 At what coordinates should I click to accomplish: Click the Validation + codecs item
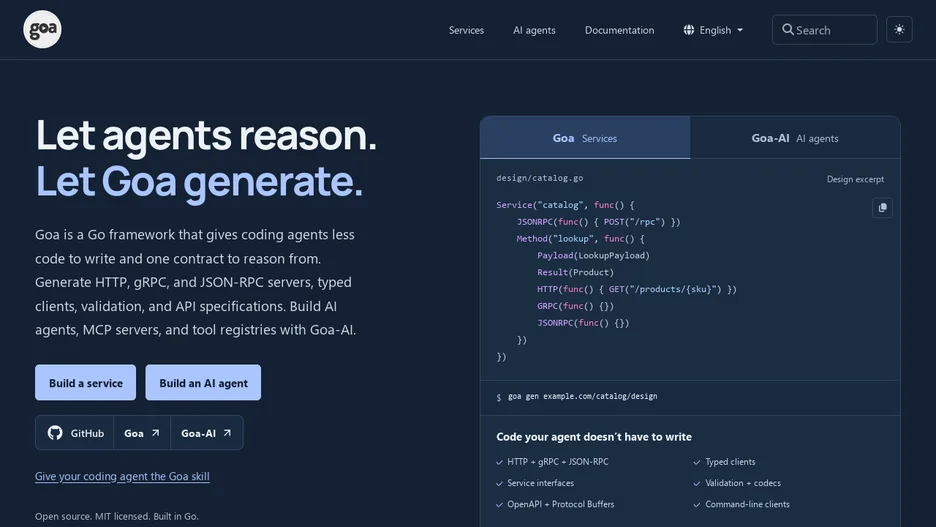pos(743,483)
